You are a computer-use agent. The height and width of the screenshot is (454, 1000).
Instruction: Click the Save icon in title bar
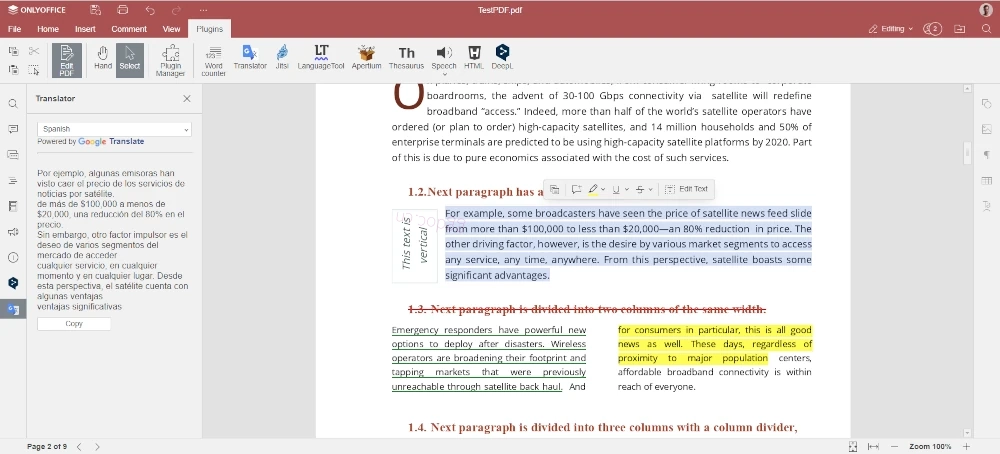(96, 10)
